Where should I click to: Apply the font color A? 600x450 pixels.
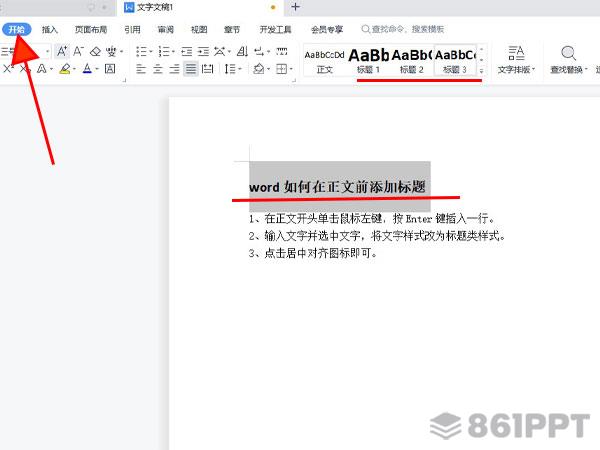point(87,69)
